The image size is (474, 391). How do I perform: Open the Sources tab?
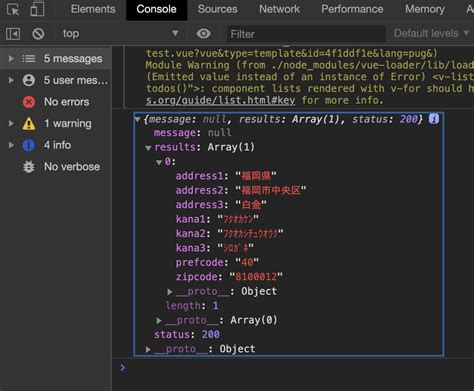(x=217, y=9)
